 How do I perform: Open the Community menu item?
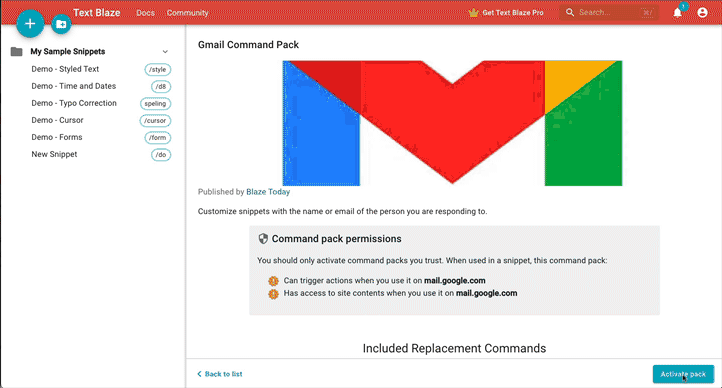pos(187,13)
